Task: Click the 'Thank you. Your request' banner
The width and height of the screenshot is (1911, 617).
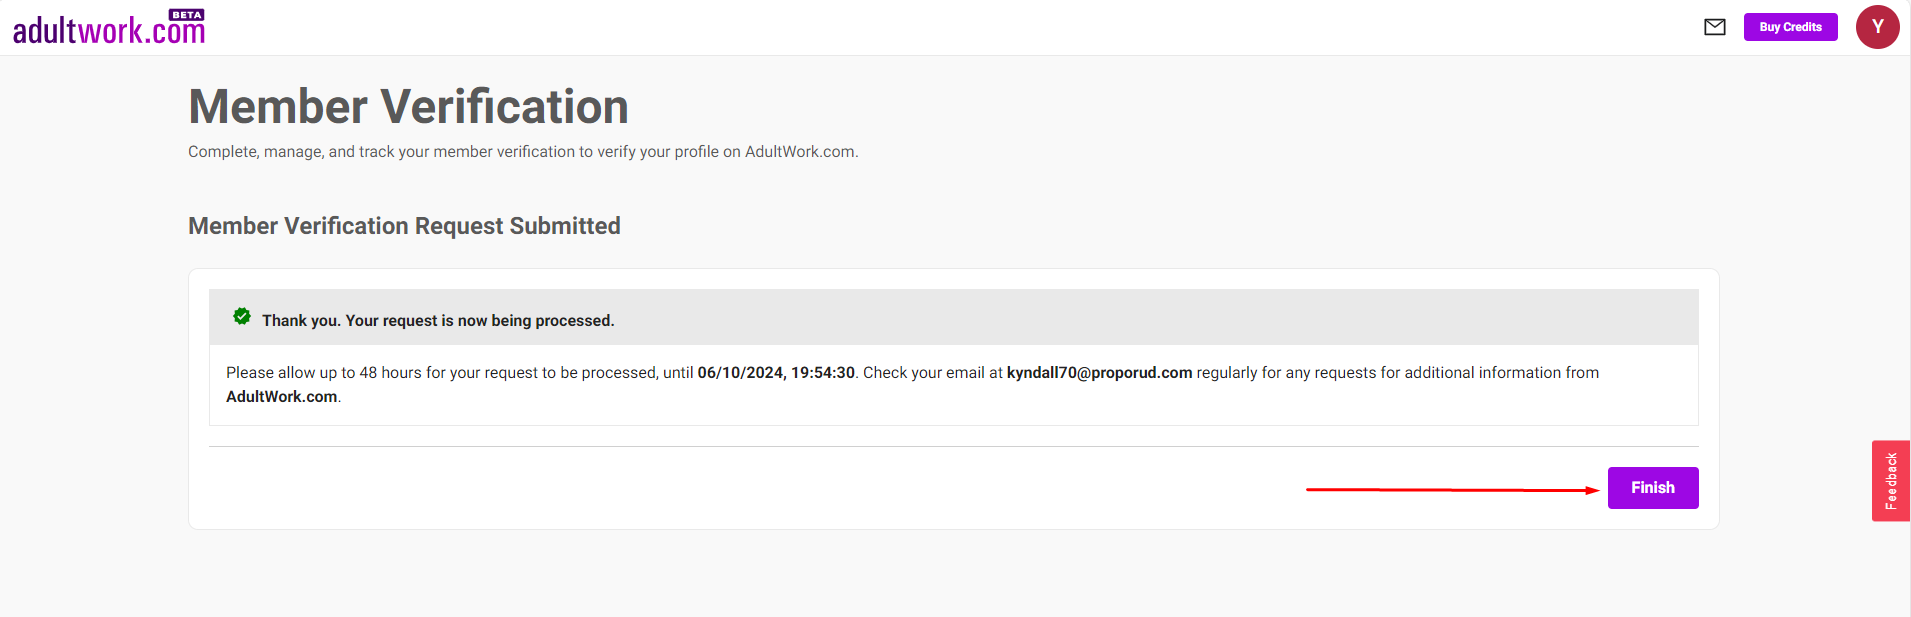Action: click(x=953, y=318)
